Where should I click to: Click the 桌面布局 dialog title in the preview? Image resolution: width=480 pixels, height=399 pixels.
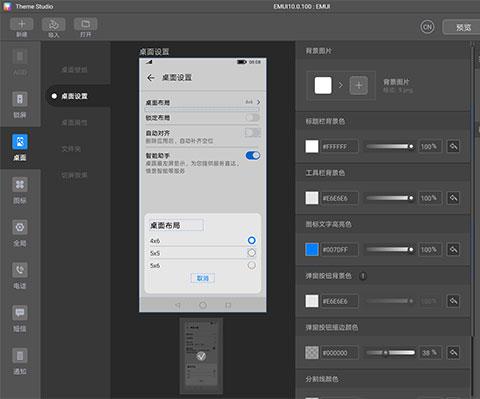coord(165,225)
